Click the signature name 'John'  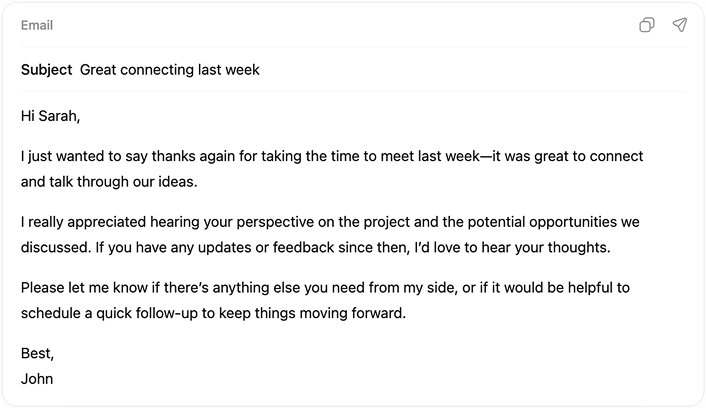click(x=37, y=379)
